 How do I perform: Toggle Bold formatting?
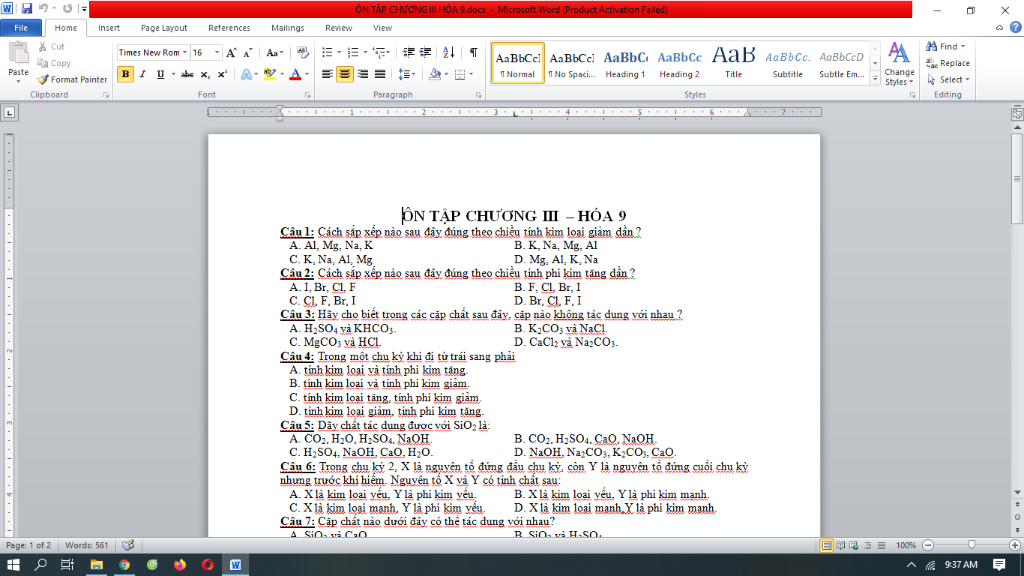pos(125,74)
